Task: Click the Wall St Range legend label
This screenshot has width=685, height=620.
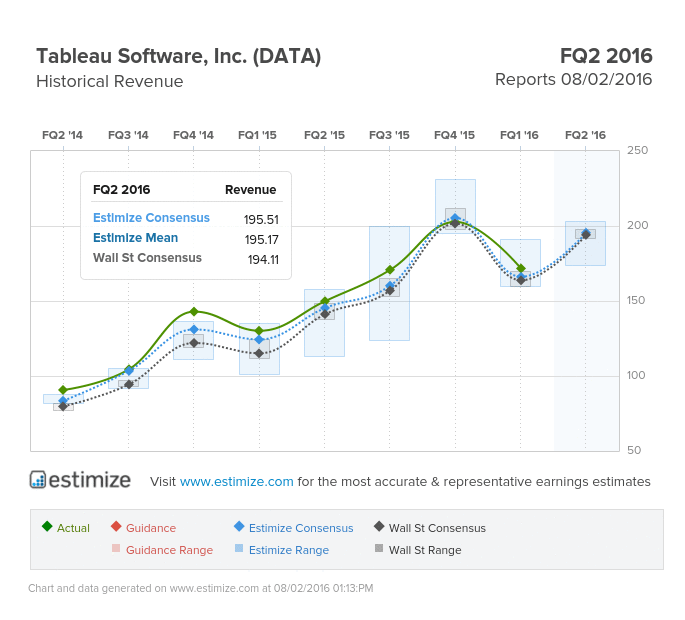Action: pos(425,550)
